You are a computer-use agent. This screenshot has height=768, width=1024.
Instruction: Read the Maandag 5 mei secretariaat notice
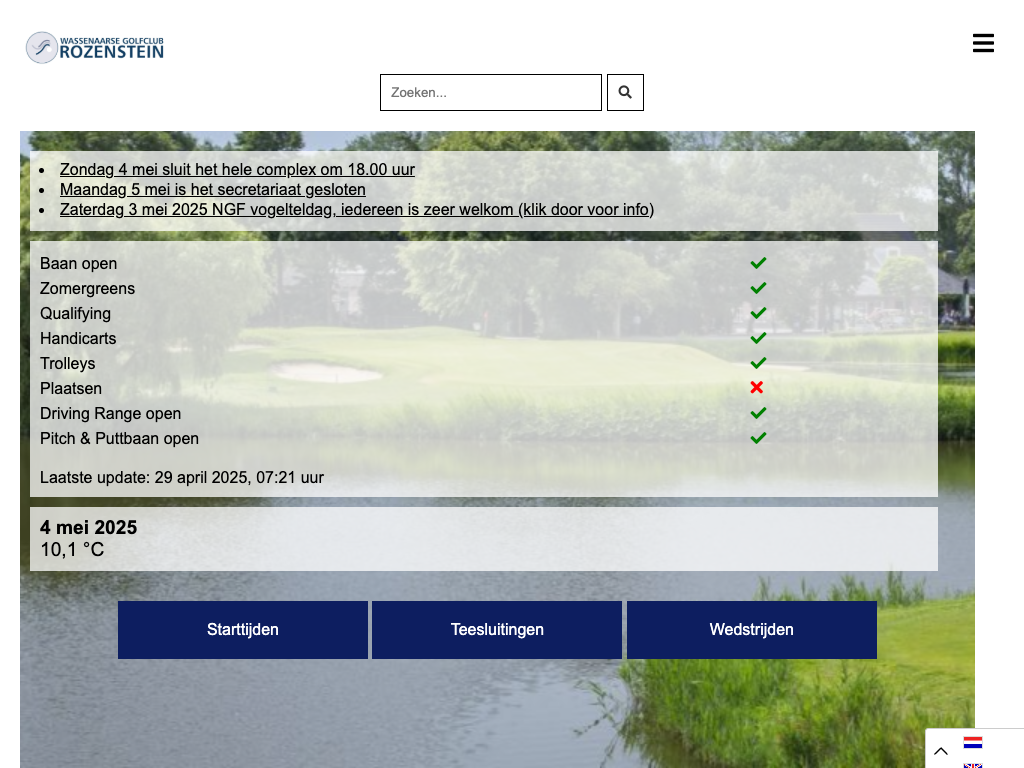[212, 190]
